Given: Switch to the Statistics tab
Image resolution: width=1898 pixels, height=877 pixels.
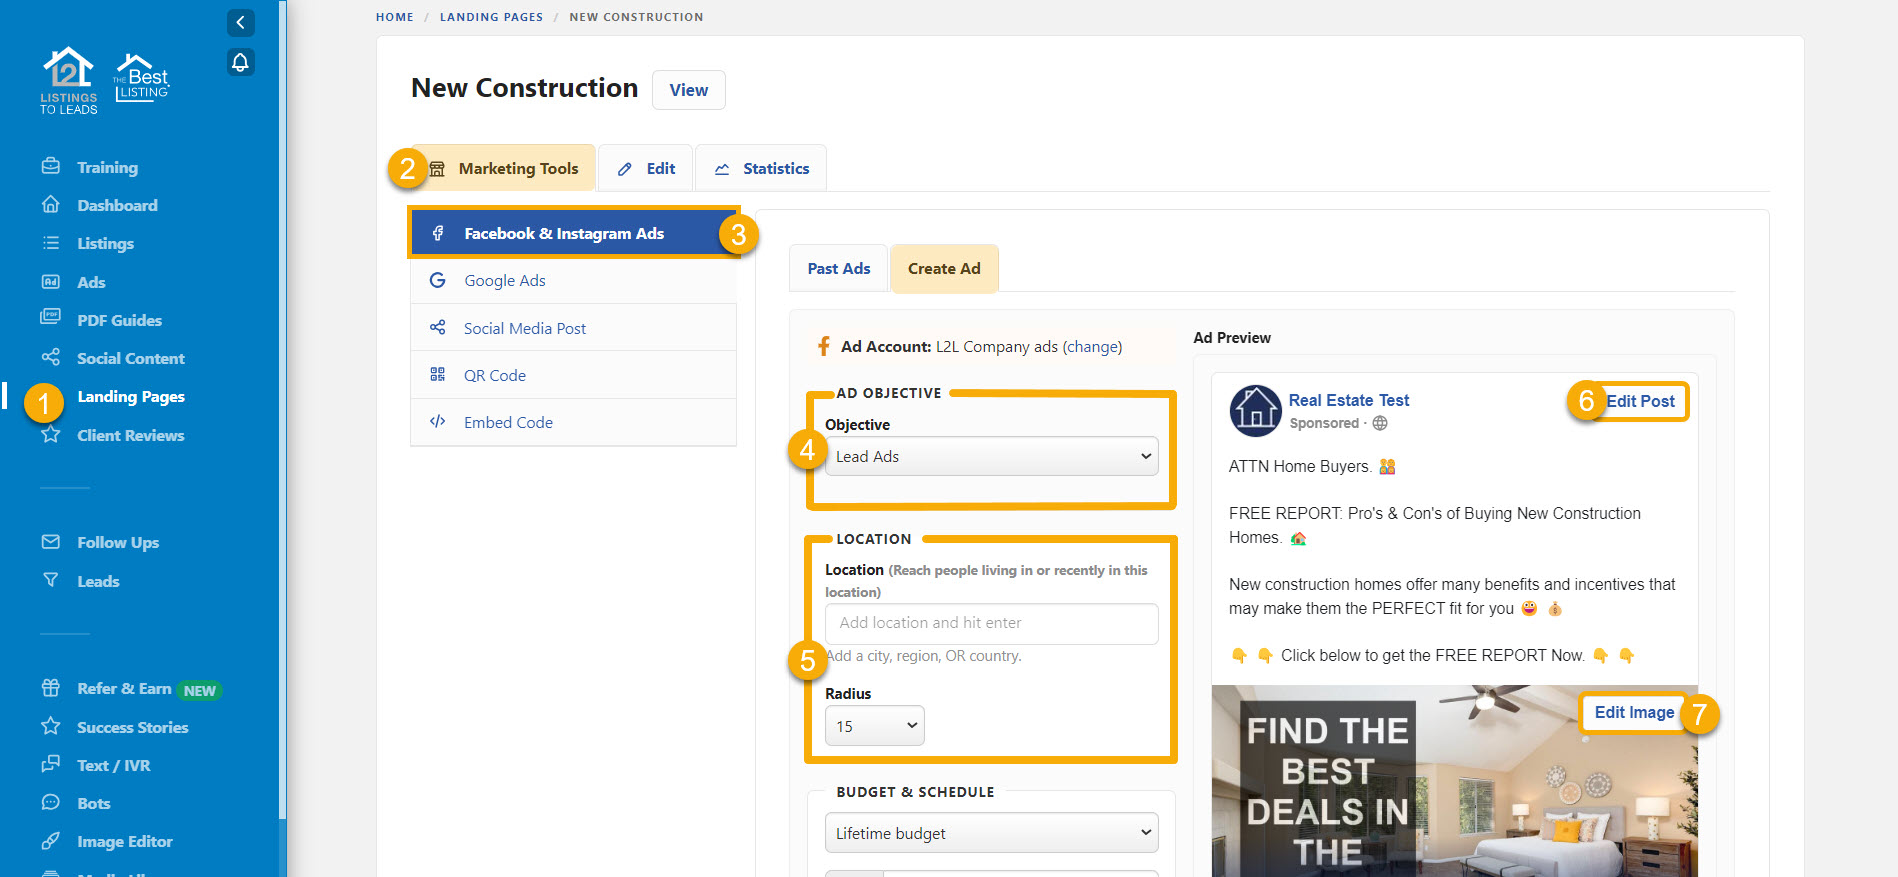Looking at the screenshot, I should point(762,169).
